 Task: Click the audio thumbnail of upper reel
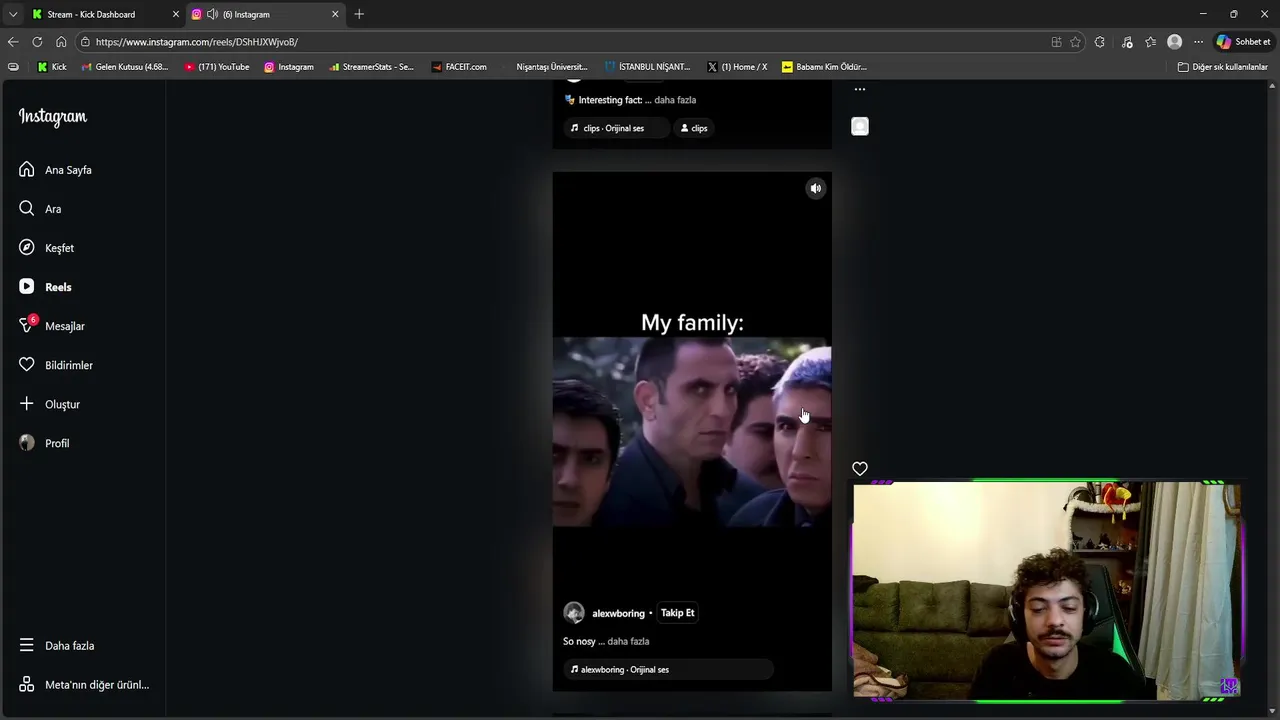click(860, 126)
